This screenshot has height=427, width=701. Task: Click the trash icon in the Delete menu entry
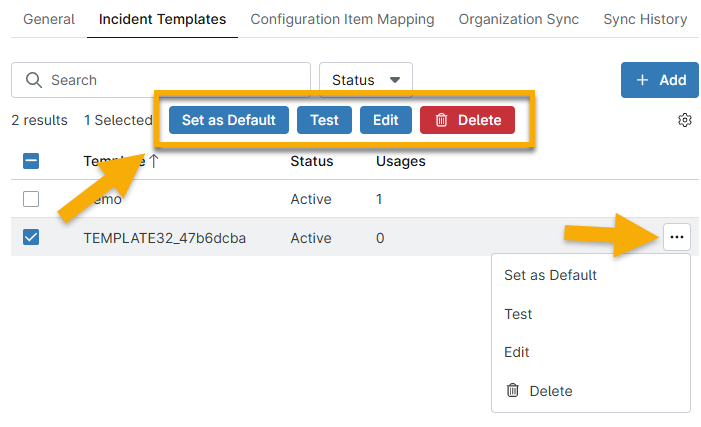pyautogui.click(x=512, y=390)
